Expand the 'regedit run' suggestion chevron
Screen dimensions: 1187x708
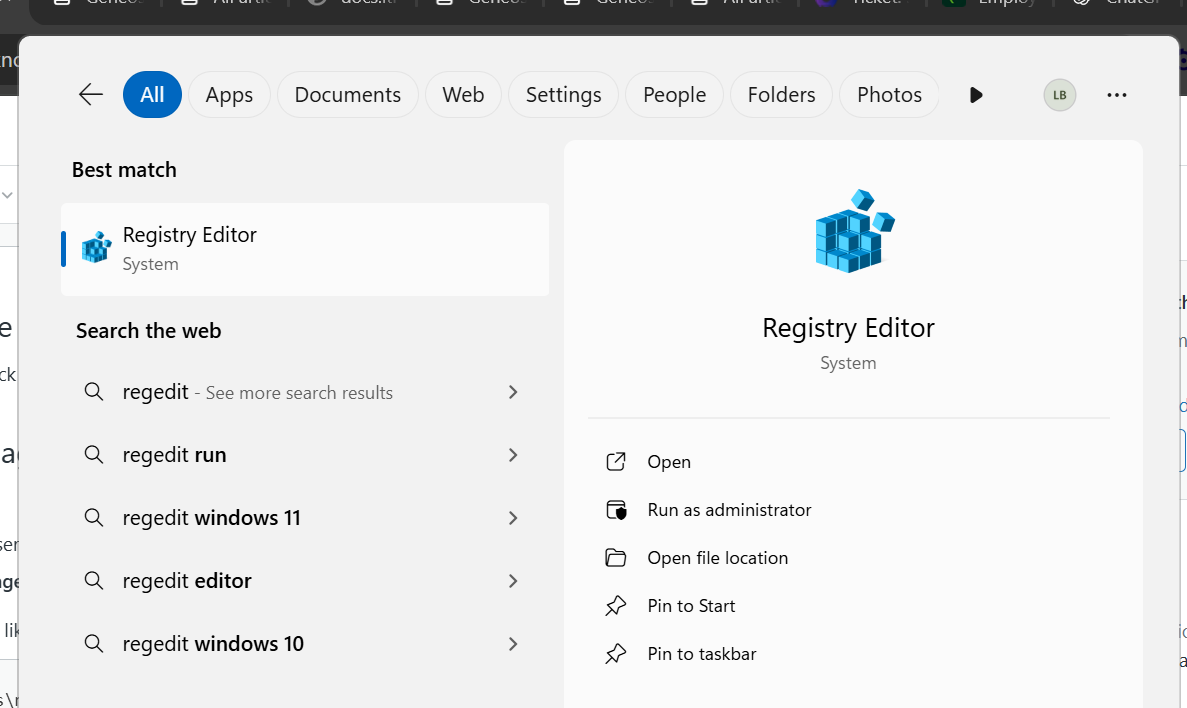click(x=513, y=455)
